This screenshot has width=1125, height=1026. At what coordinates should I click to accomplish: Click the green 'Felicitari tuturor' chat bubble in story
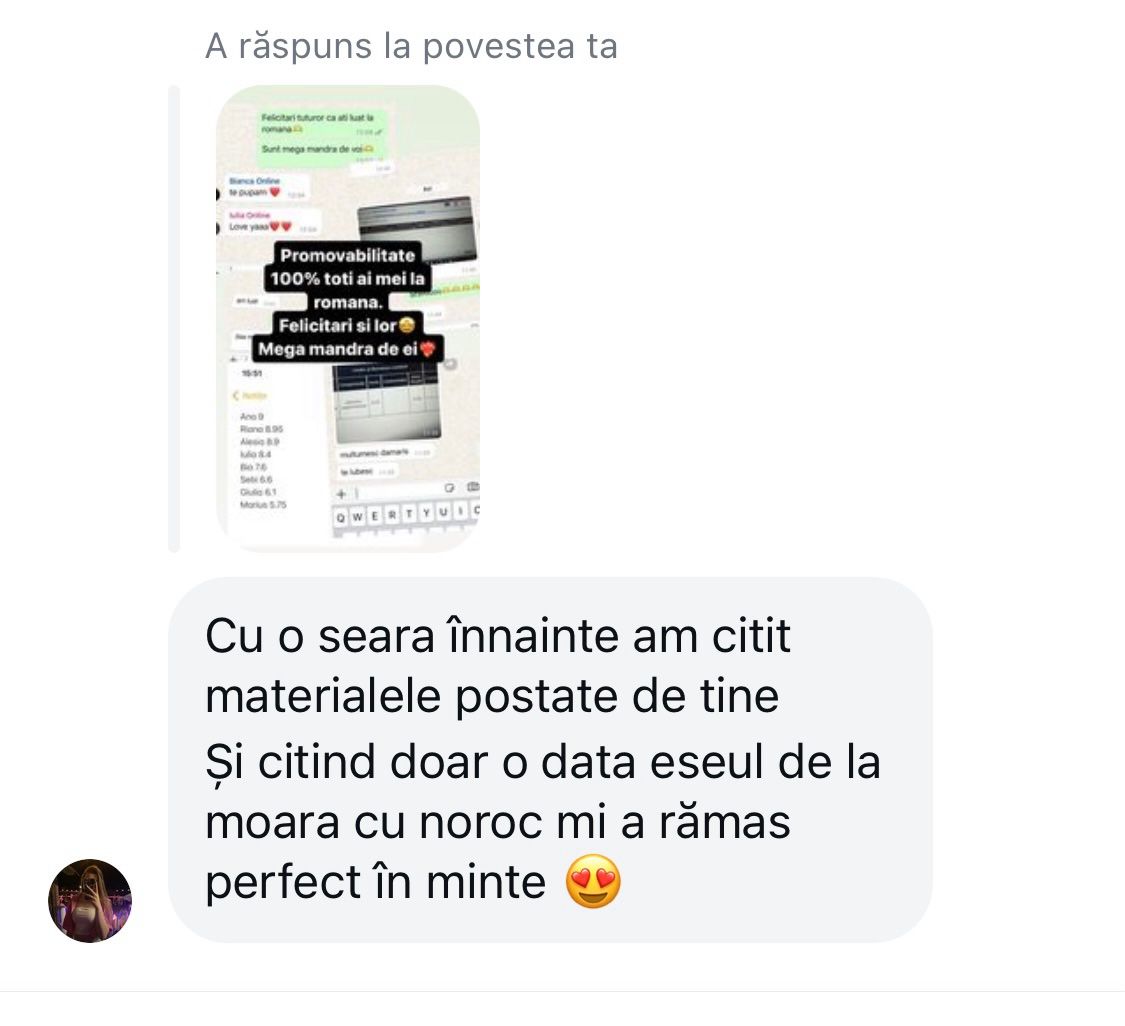[322, 123]
